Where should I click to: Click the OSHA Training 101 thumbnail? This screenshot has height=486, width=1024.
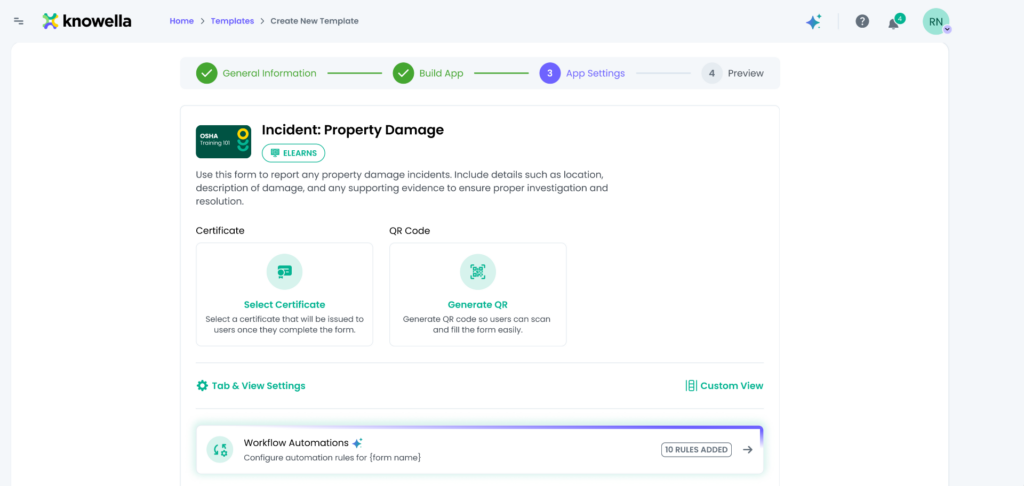(x=223, y=141)
